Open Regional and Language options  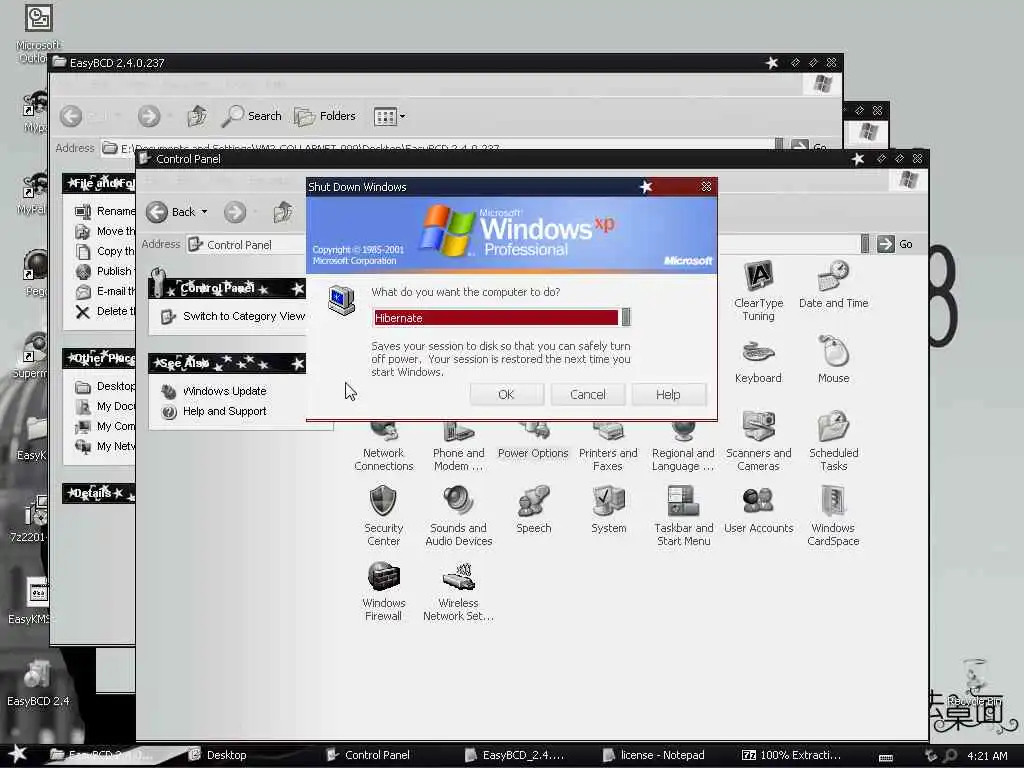tap(683, 448)
